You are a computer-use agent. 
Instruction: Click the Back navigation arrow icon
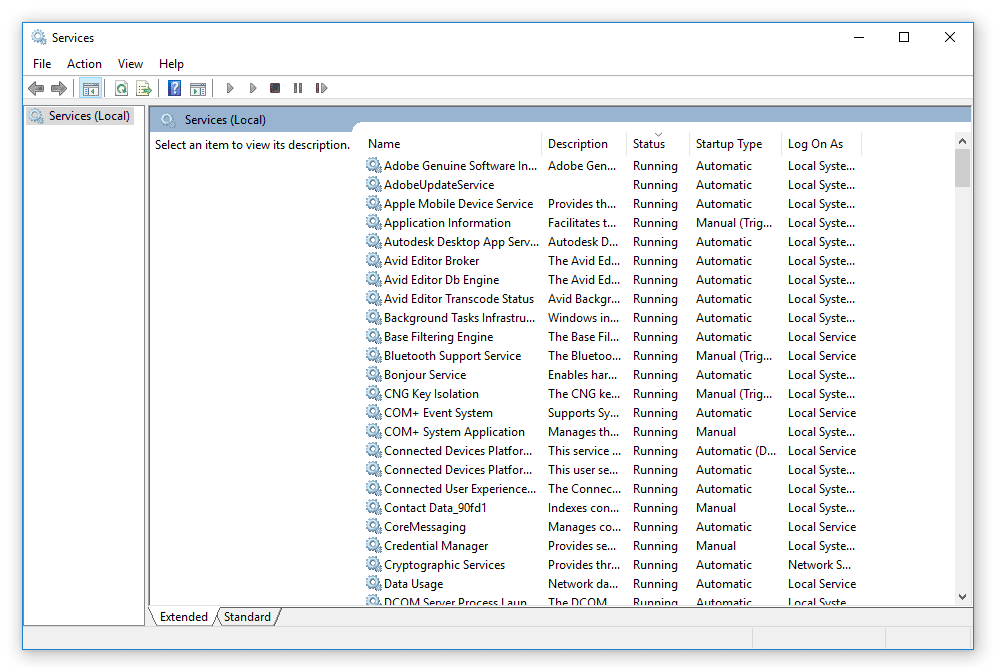[x=36, y=88]
